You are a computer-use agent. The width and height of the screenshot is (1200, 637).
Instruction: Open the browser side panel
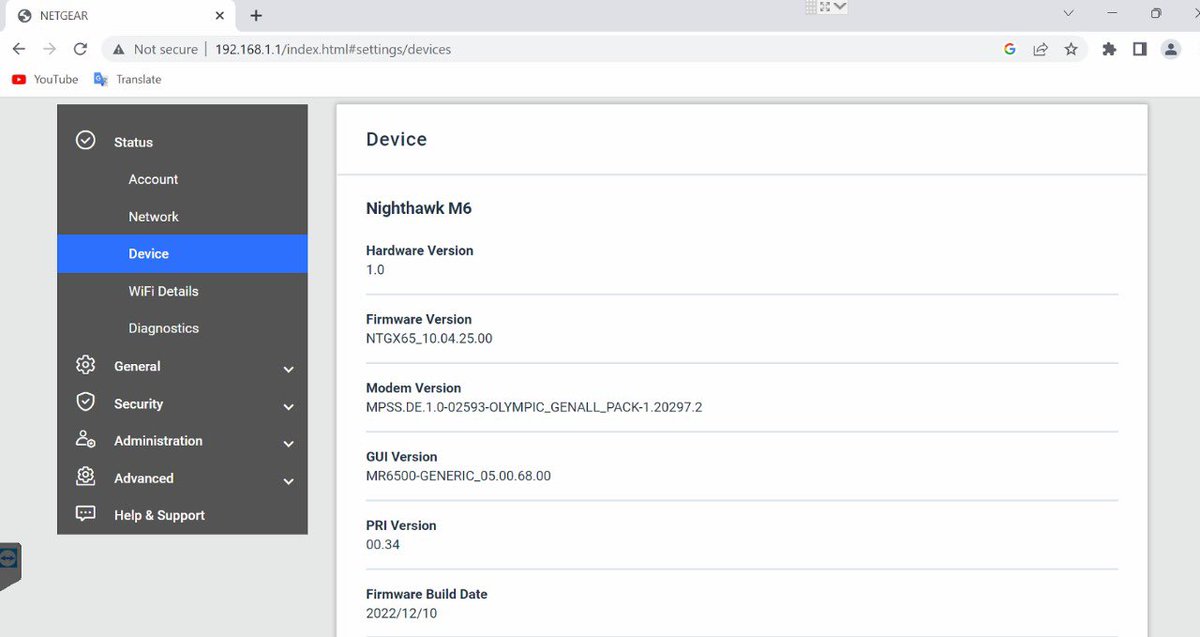pos(1139,49)
